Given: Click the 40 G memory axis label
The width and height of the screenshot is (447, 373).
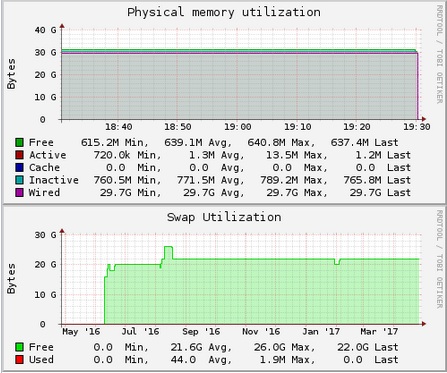Looking at the screenshot, I should click(x=45, y=30).
